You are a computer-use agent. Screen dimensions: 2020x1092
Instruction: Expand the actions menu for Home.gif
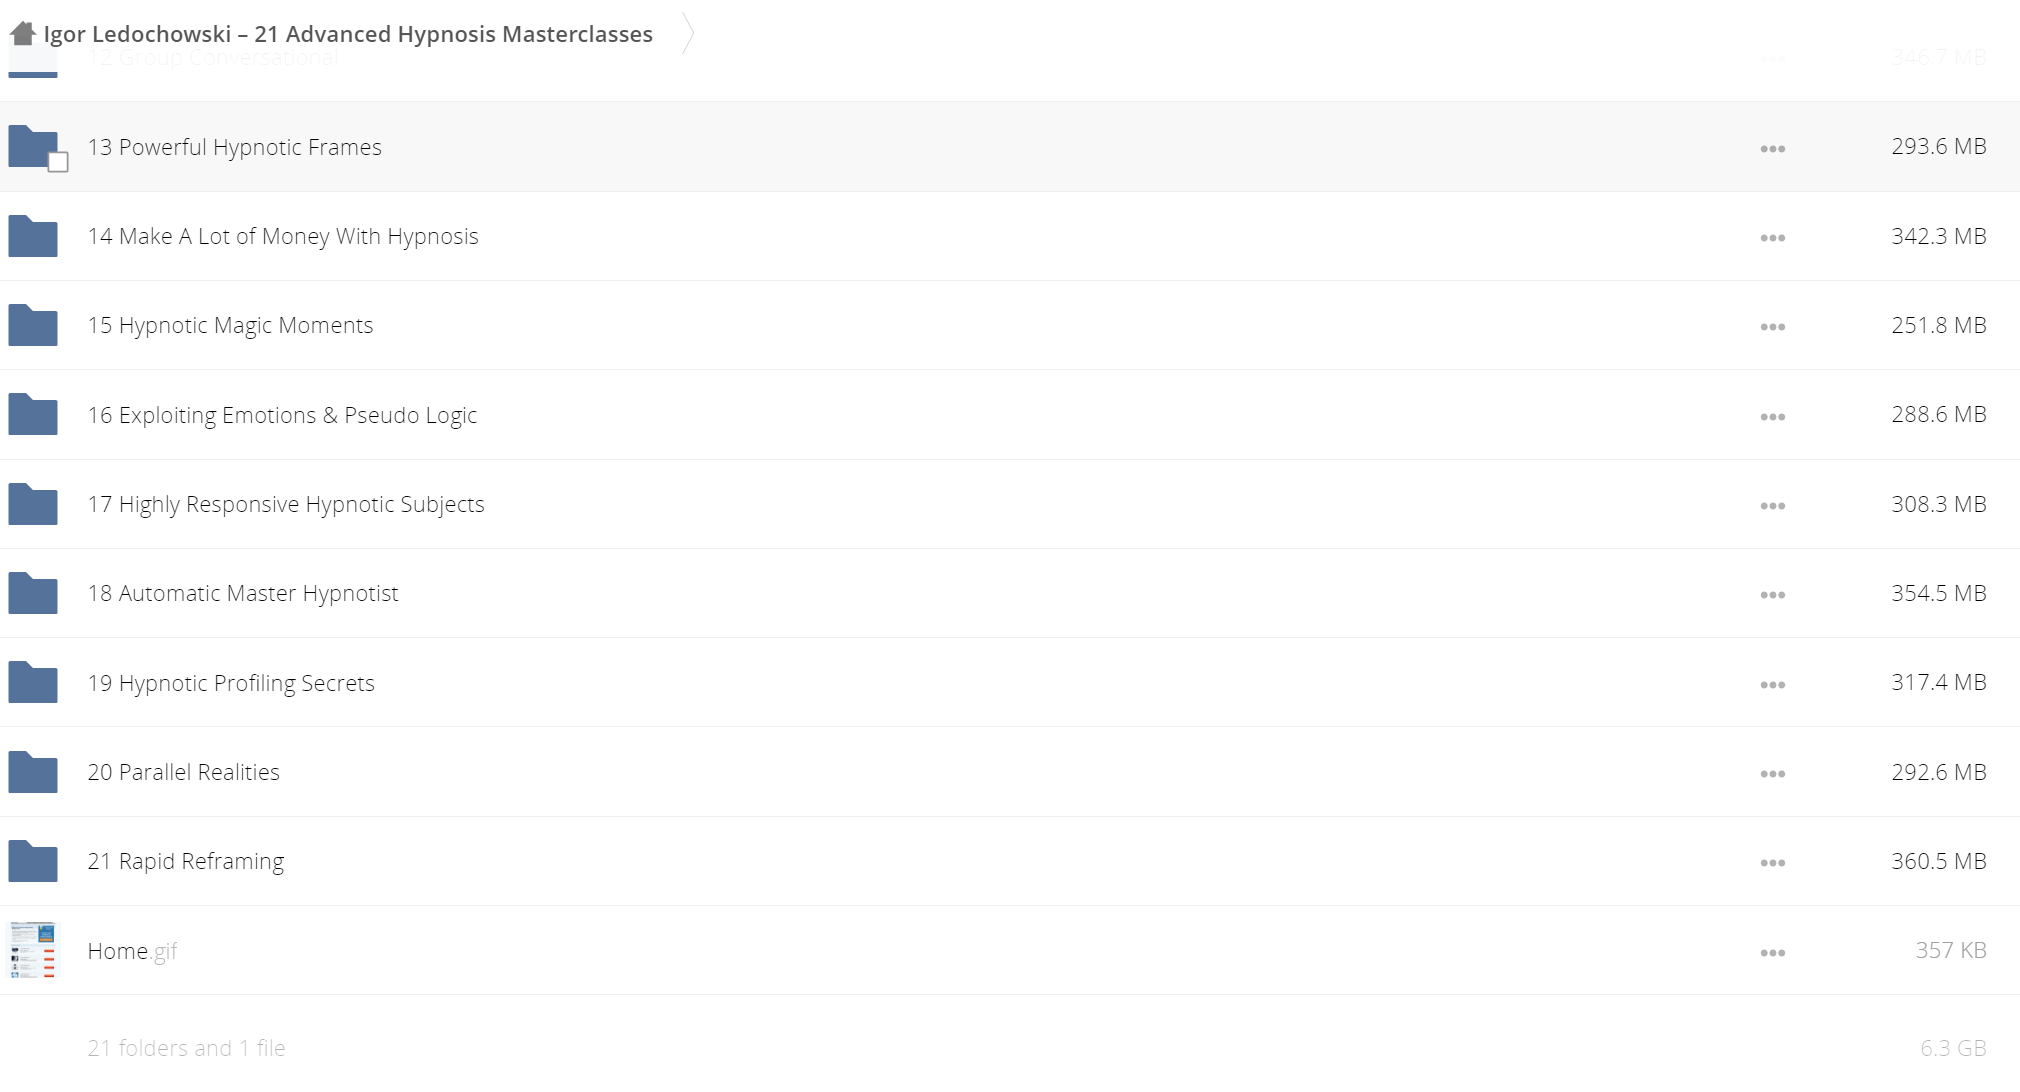pyautogui.click(x=1773, y=953)
